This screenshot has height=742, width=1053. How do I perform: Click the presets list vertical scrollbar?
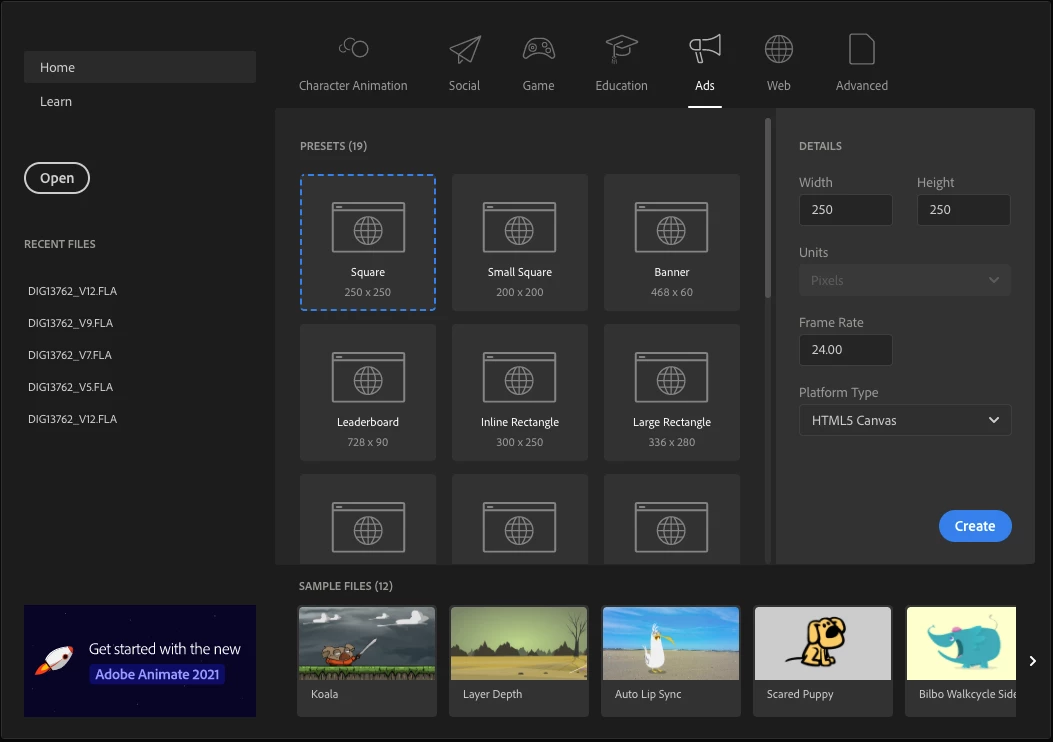(x=768, y=208)
